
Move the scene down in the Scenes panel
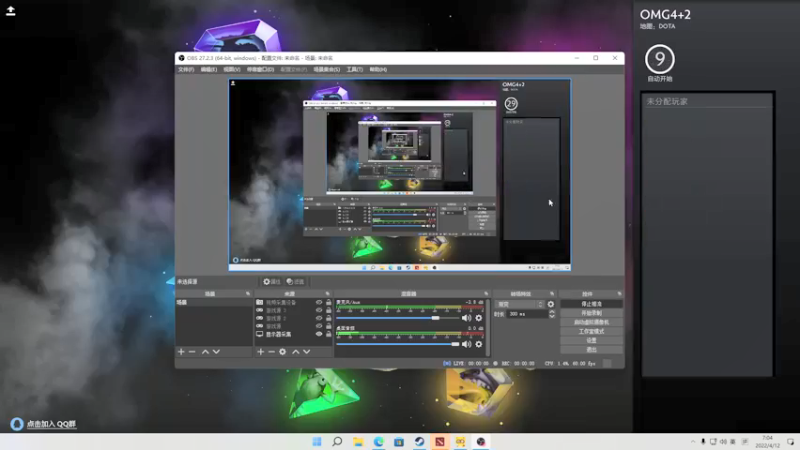[216, 352]
